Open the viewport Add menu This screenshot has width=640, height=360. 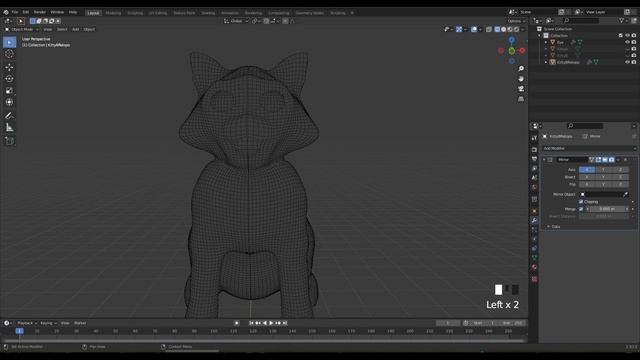76,29
